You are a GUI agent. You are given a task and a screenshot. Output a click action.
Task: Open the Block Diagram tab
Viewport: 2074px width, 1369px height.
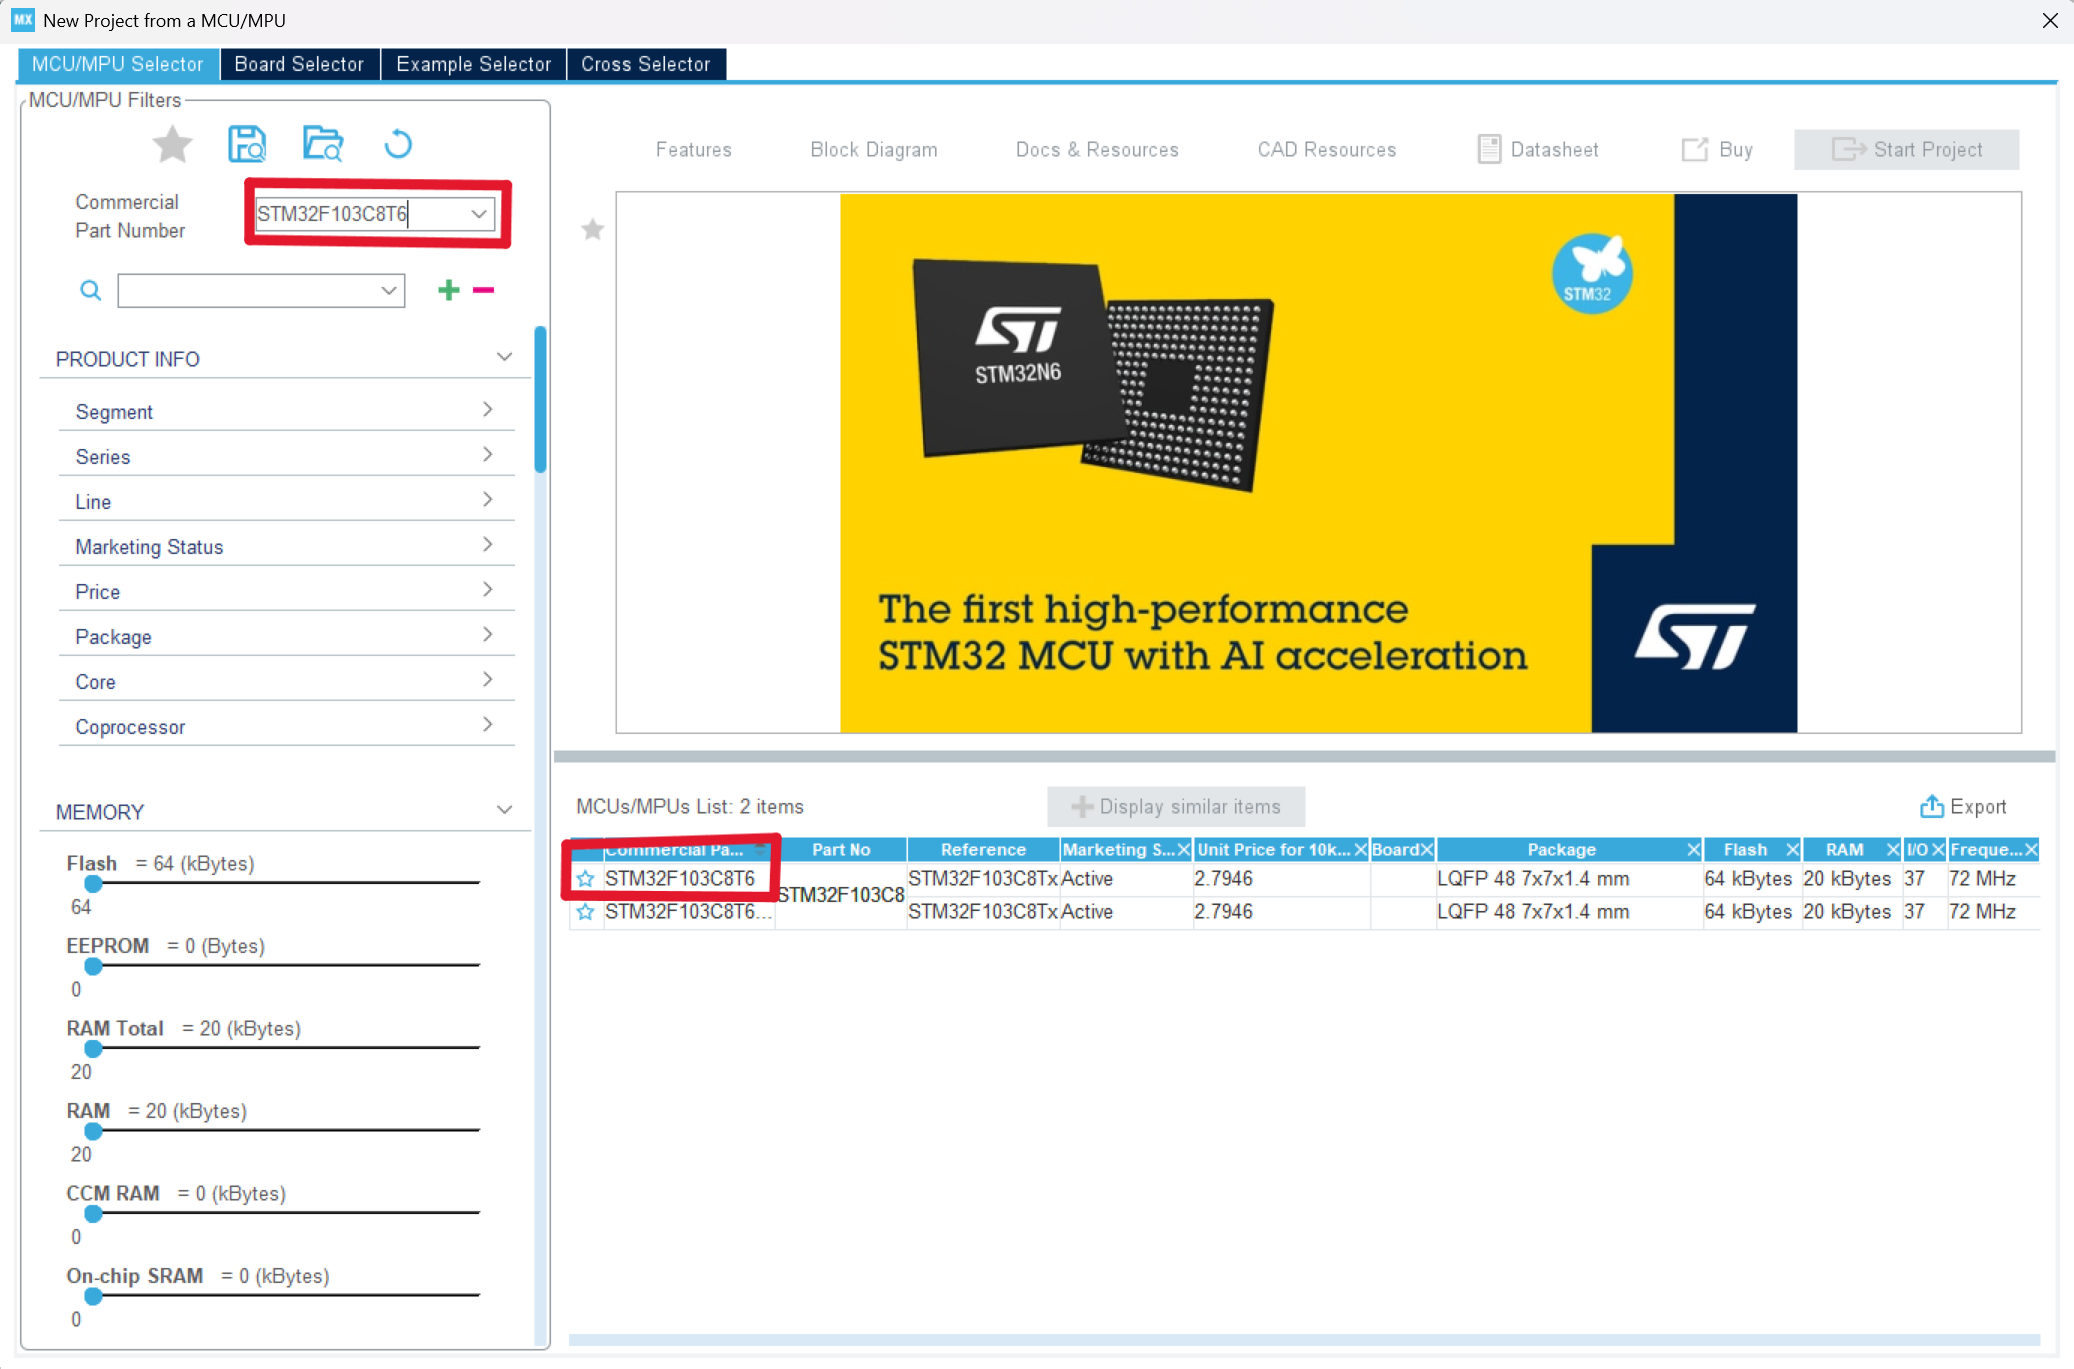click(872, 149)
